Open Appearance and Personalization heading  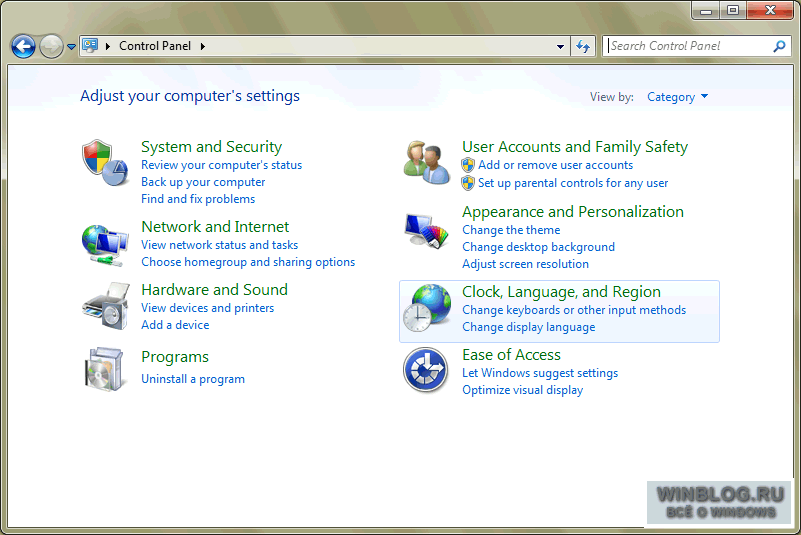tap(573, 212)
